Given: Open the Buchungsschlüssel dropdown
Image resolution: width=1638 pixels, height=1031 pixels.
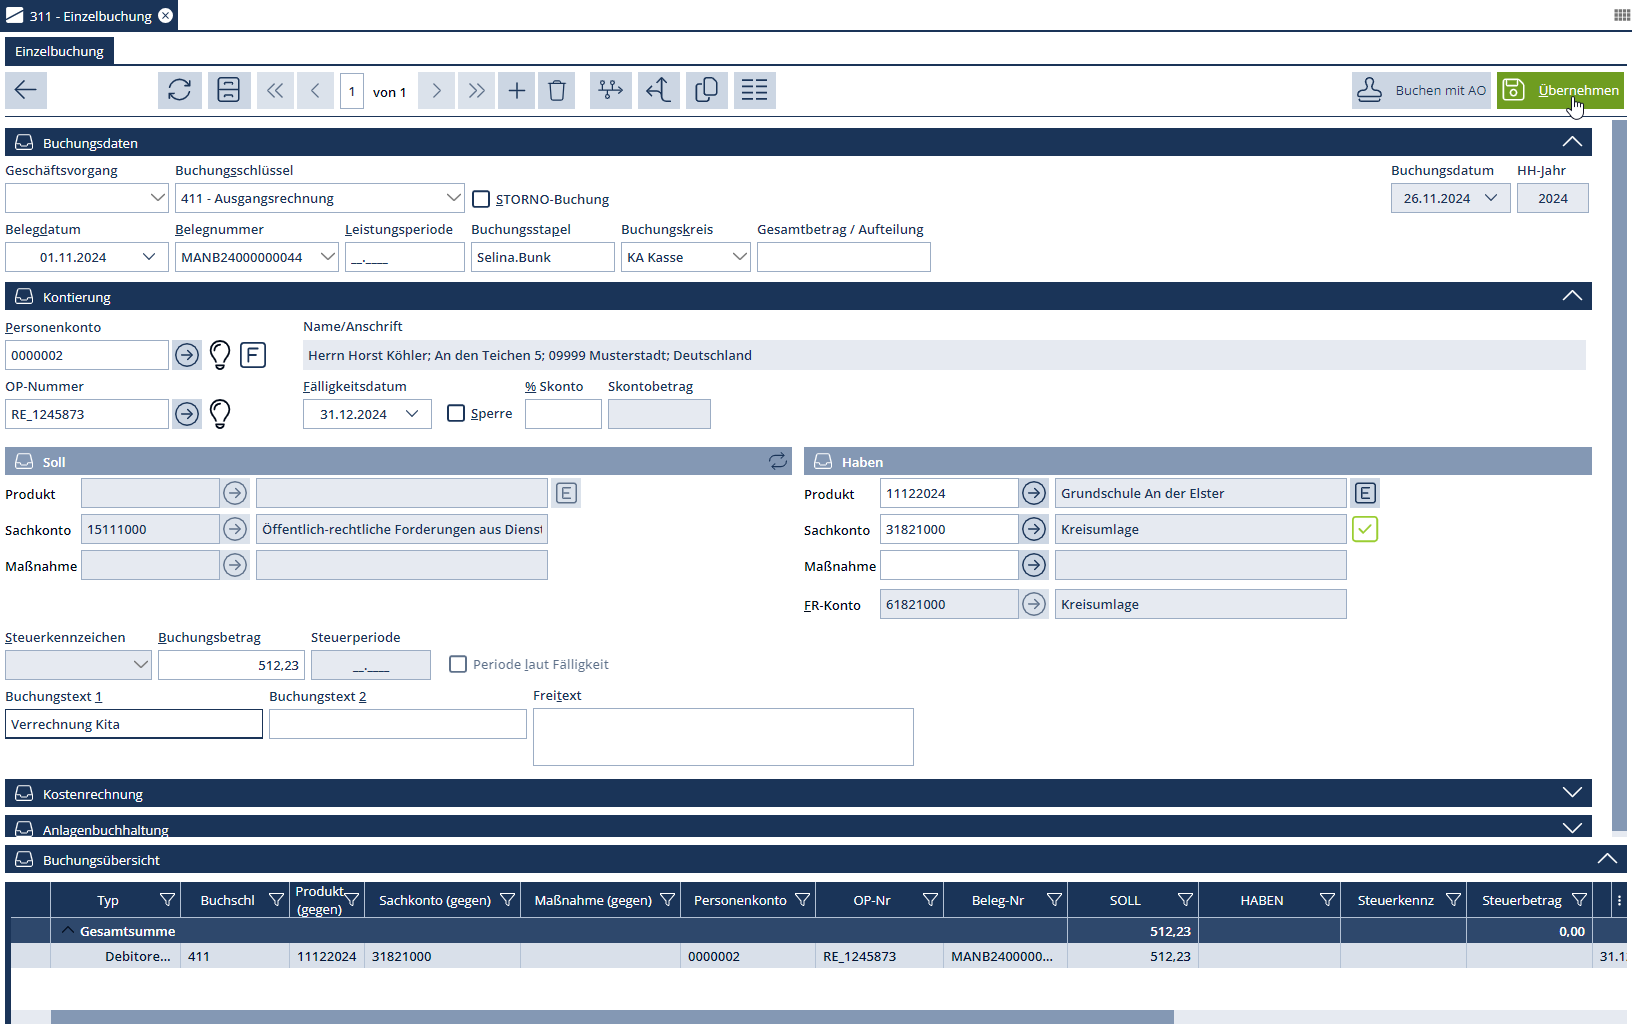Looking at the screenshot, I should [453, 198].
